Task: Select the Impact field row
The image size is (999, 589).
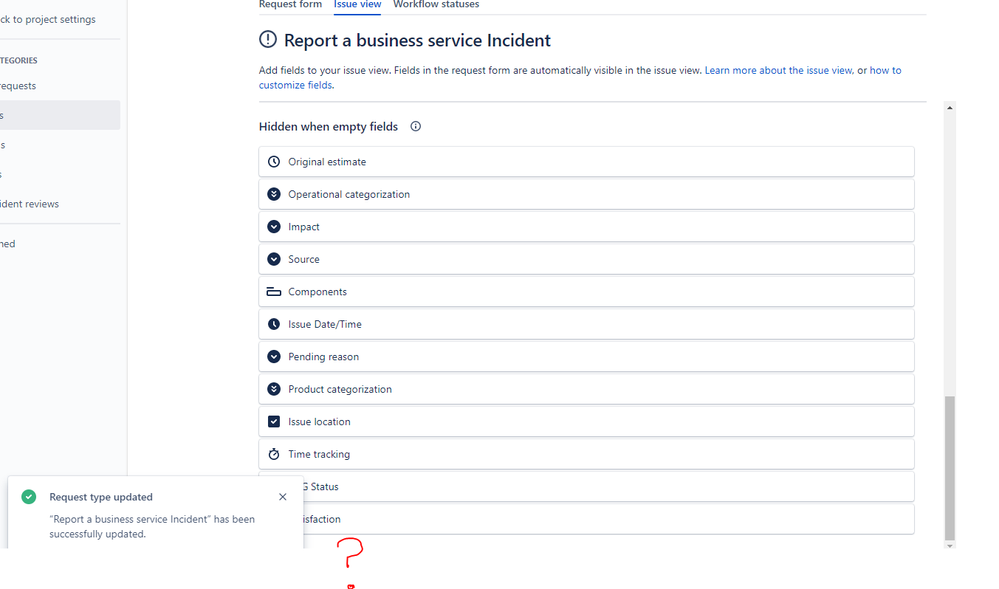Action: coord(586,227)
